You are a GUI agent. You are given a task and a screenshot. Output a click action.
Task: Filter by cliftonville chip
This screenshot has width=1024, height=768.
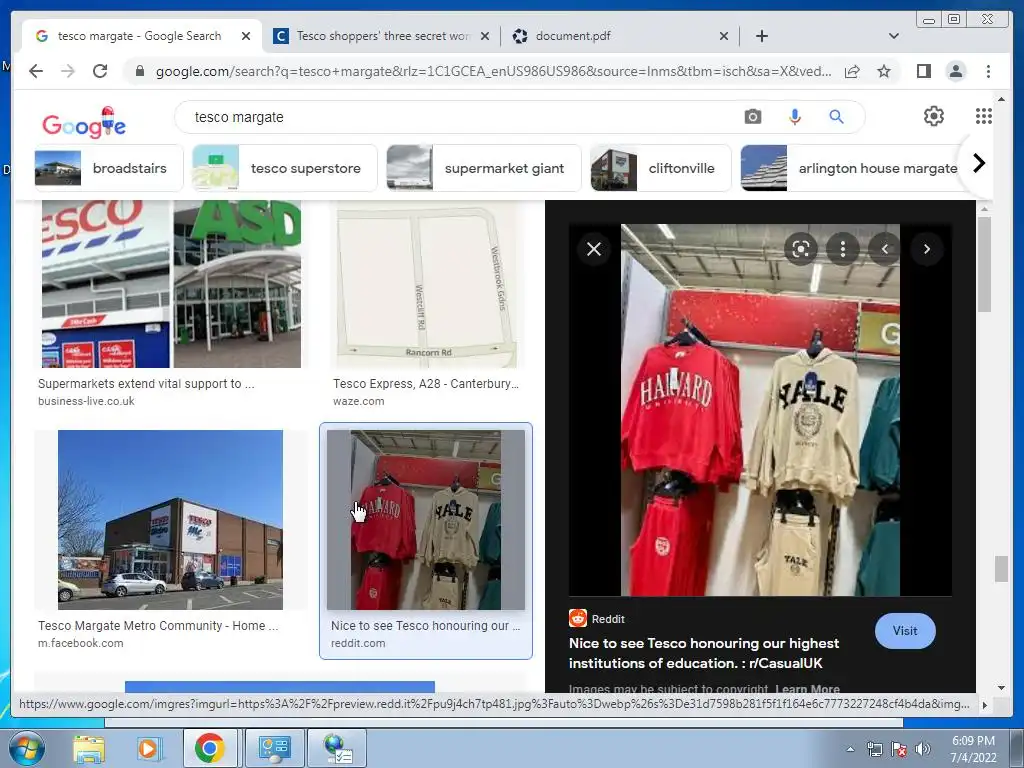click(x=660, y=168)
